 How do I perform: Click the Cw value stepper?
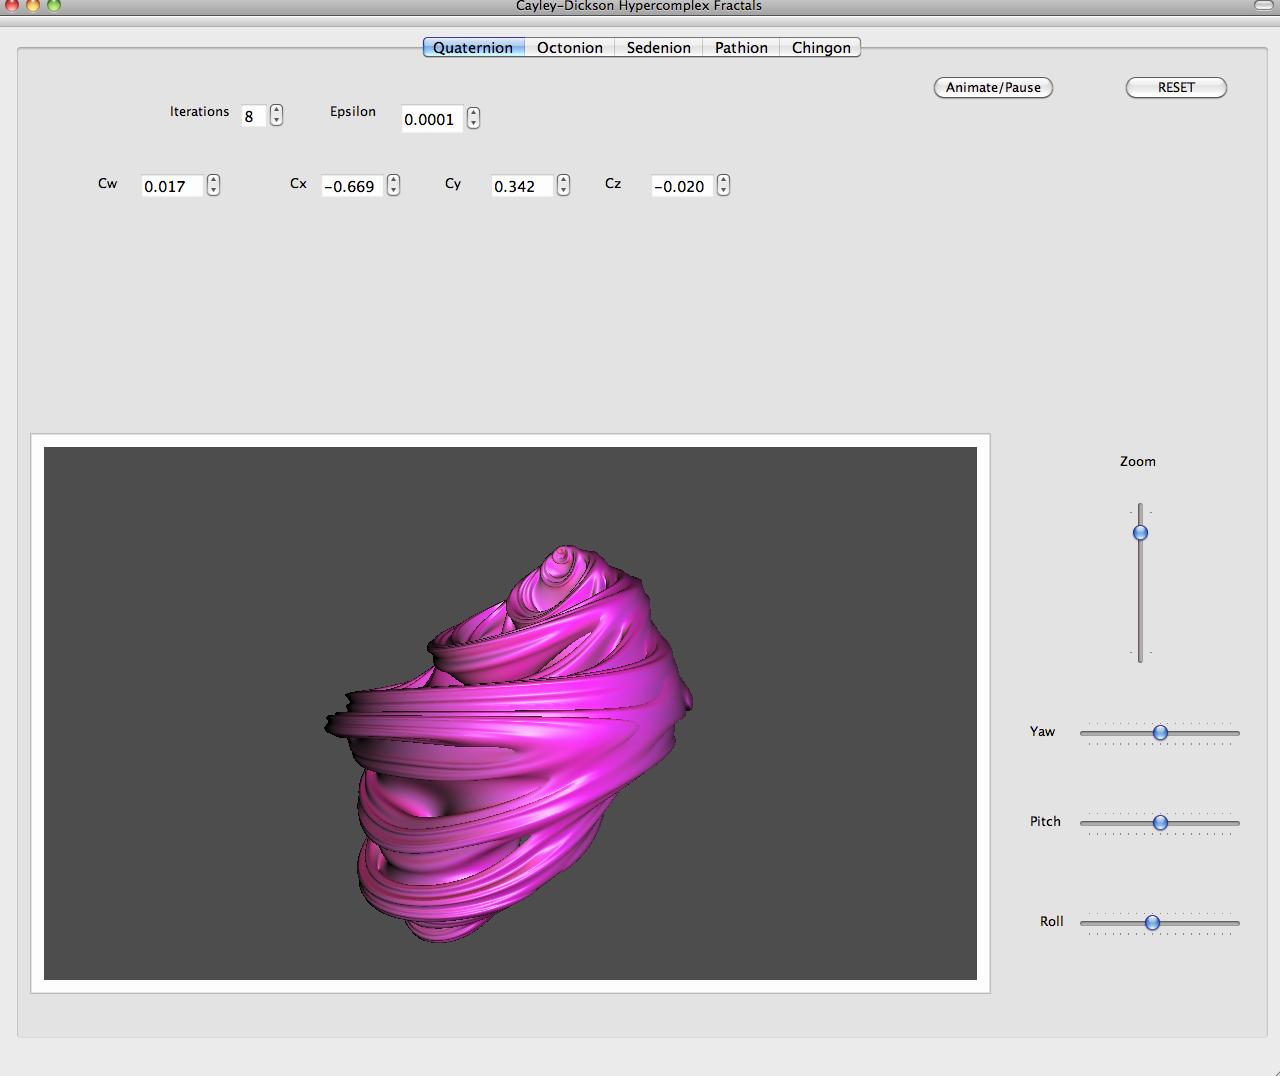pyautogui.click(x=213, y=186)
